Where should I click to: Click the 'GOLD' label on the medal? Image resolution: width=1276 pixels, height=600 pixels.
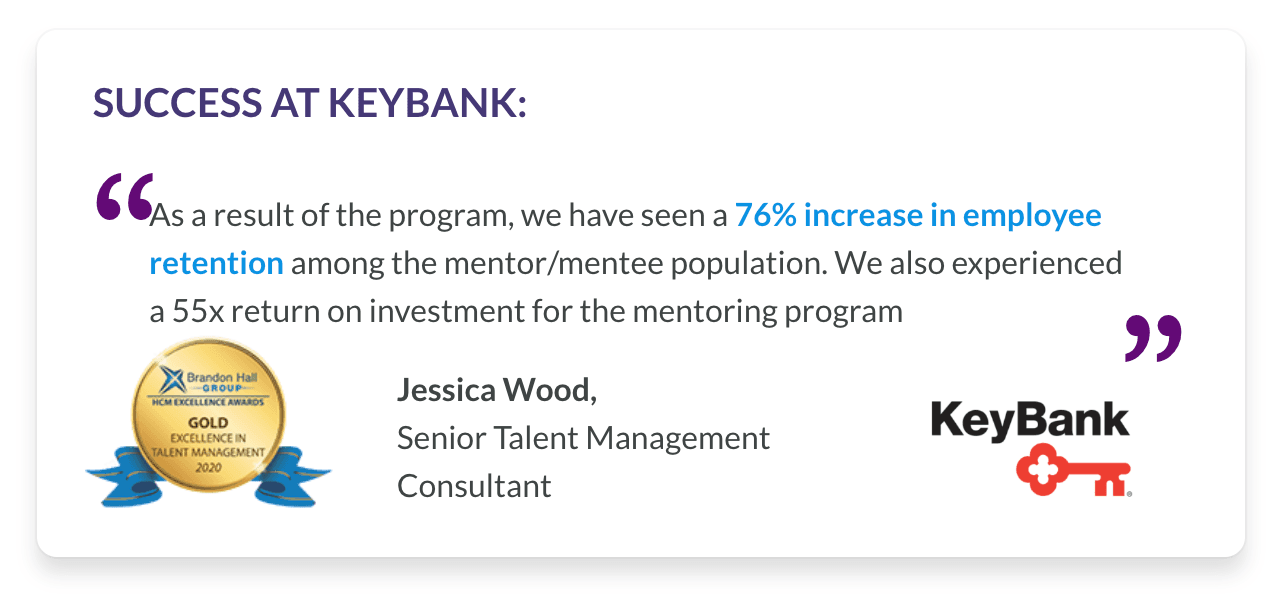209,423
